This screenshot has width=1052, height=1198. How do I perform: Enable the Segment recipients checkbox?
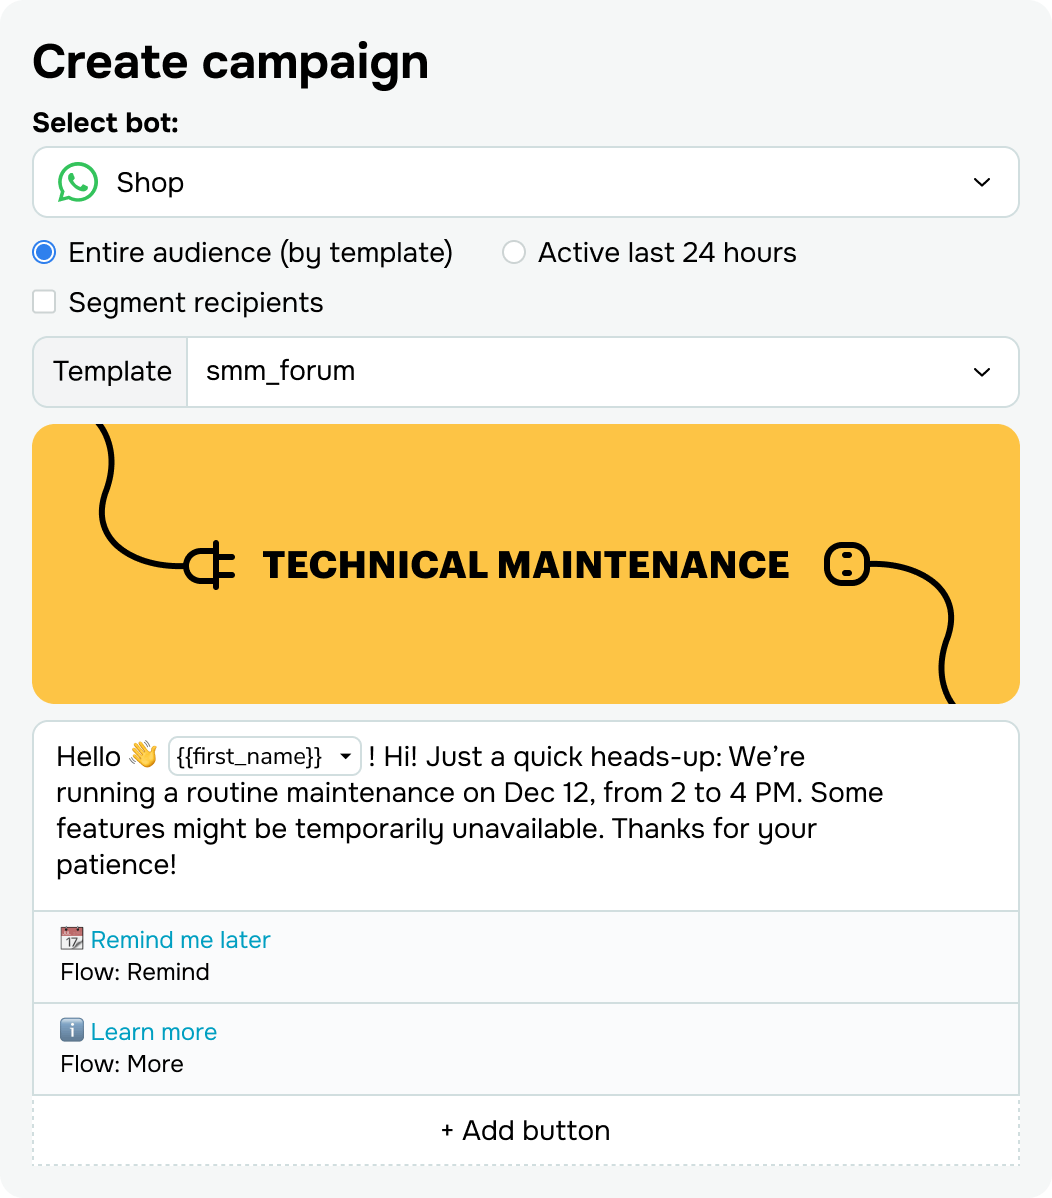pyautogui.click(x=44, y=301)
